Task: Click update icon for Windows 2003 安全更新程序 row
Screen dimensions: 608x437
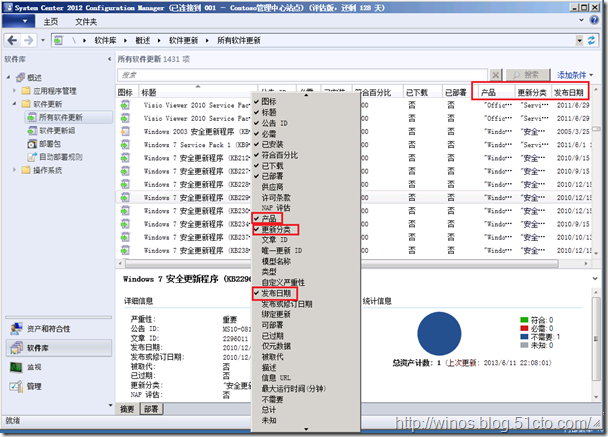Action: (x=125, y=131)
